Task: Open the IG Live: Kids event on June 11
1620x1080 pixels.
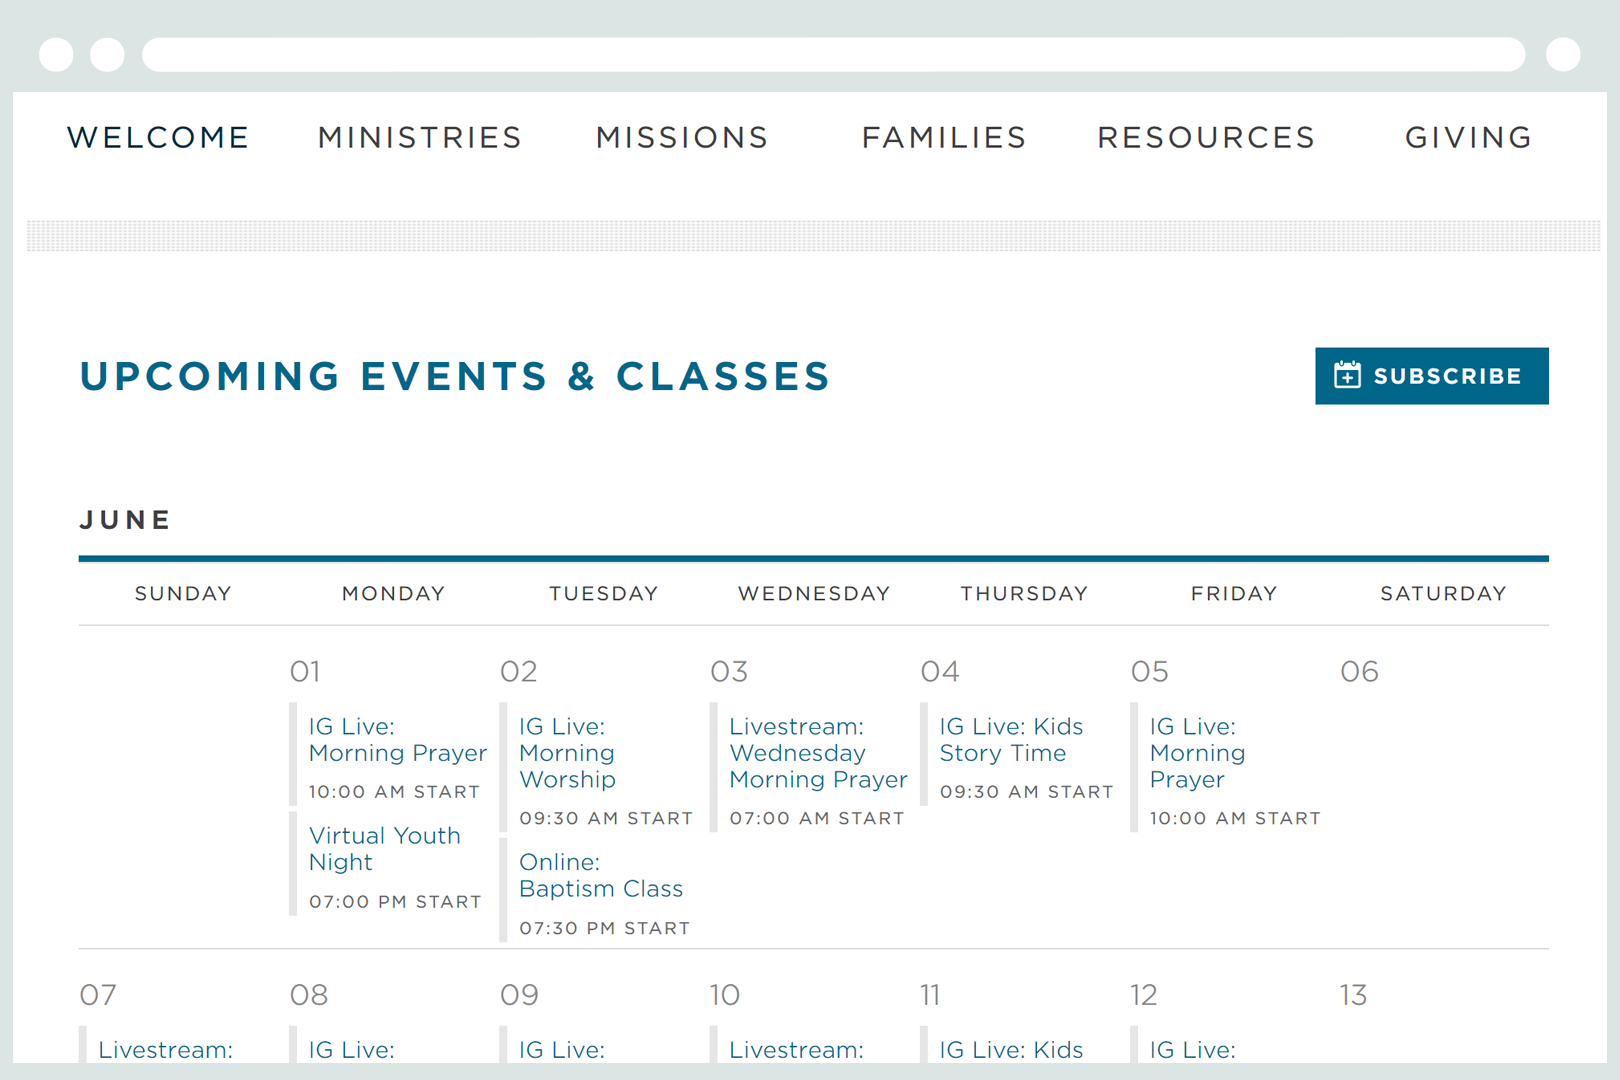Action: pyautogui.click(x=1011, y=1050)
